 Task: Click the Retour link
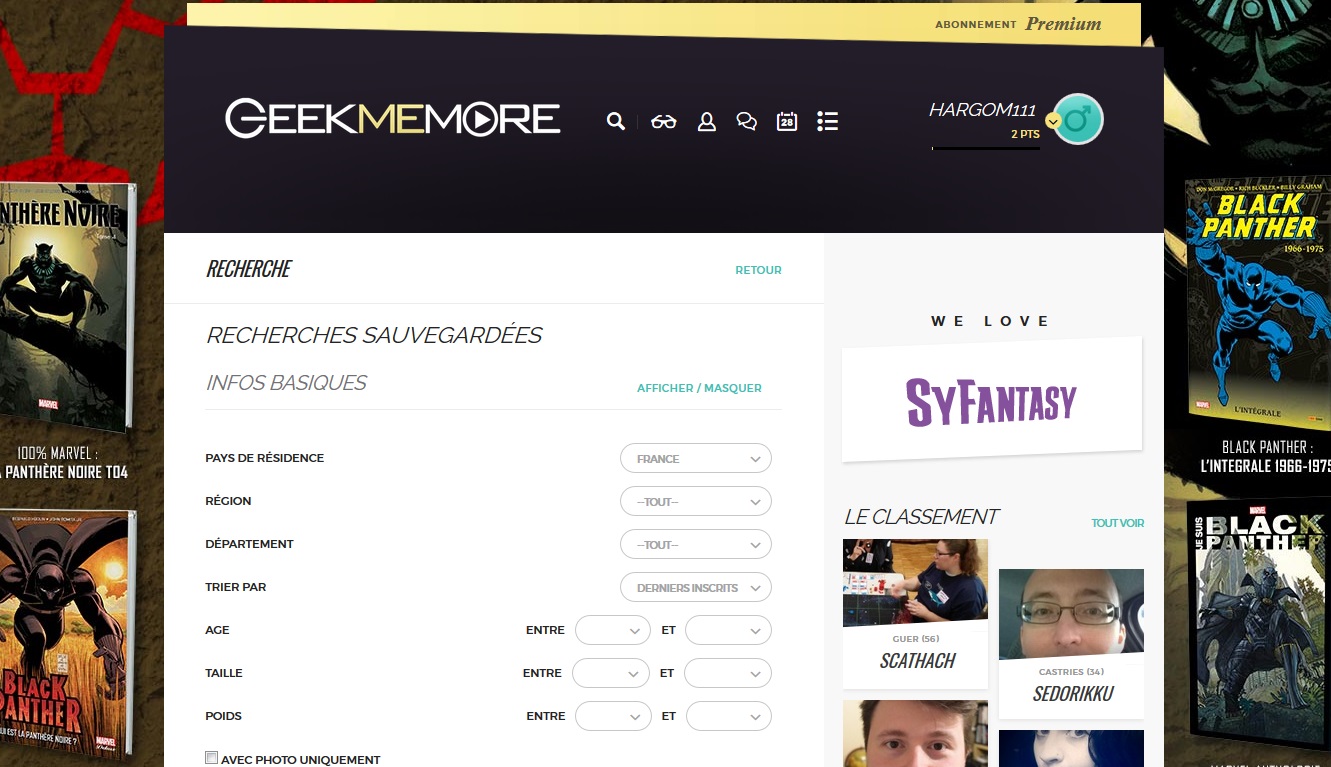[758, 270]
